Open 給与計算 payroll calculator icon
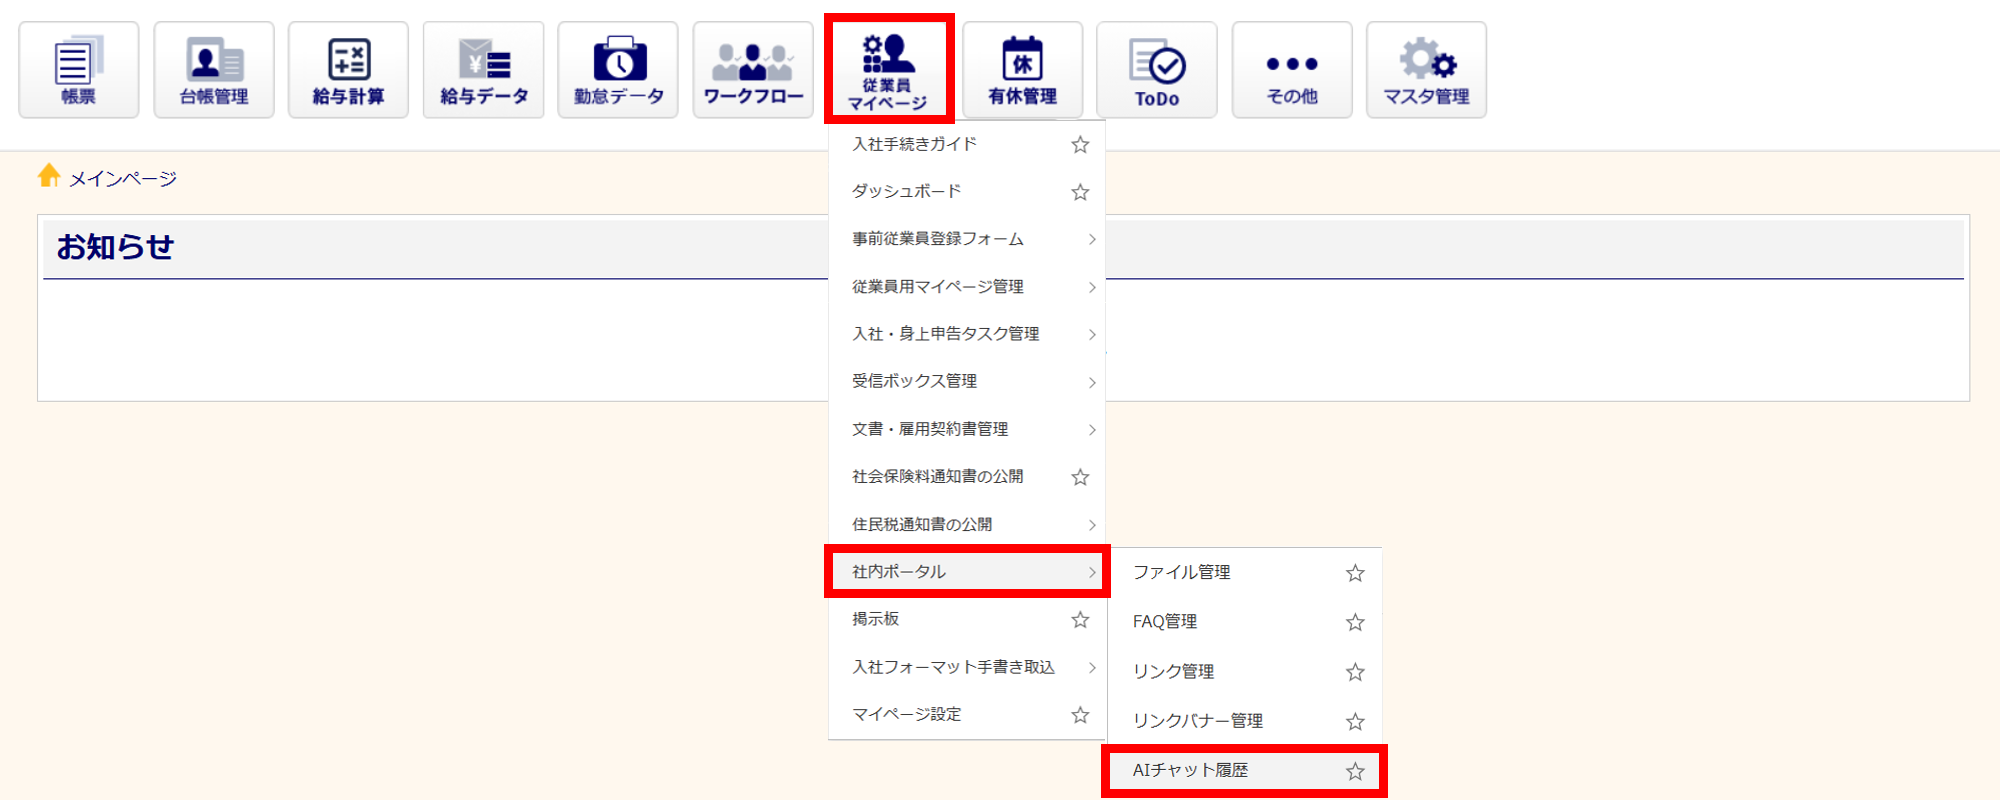Screen dimensions: 2000x800 coord(348,70)
